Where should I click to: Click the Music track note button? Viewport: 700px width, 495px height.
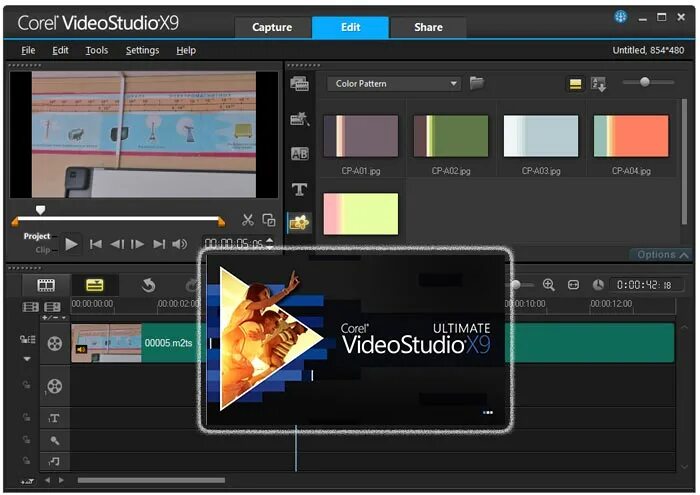point(54,461)
